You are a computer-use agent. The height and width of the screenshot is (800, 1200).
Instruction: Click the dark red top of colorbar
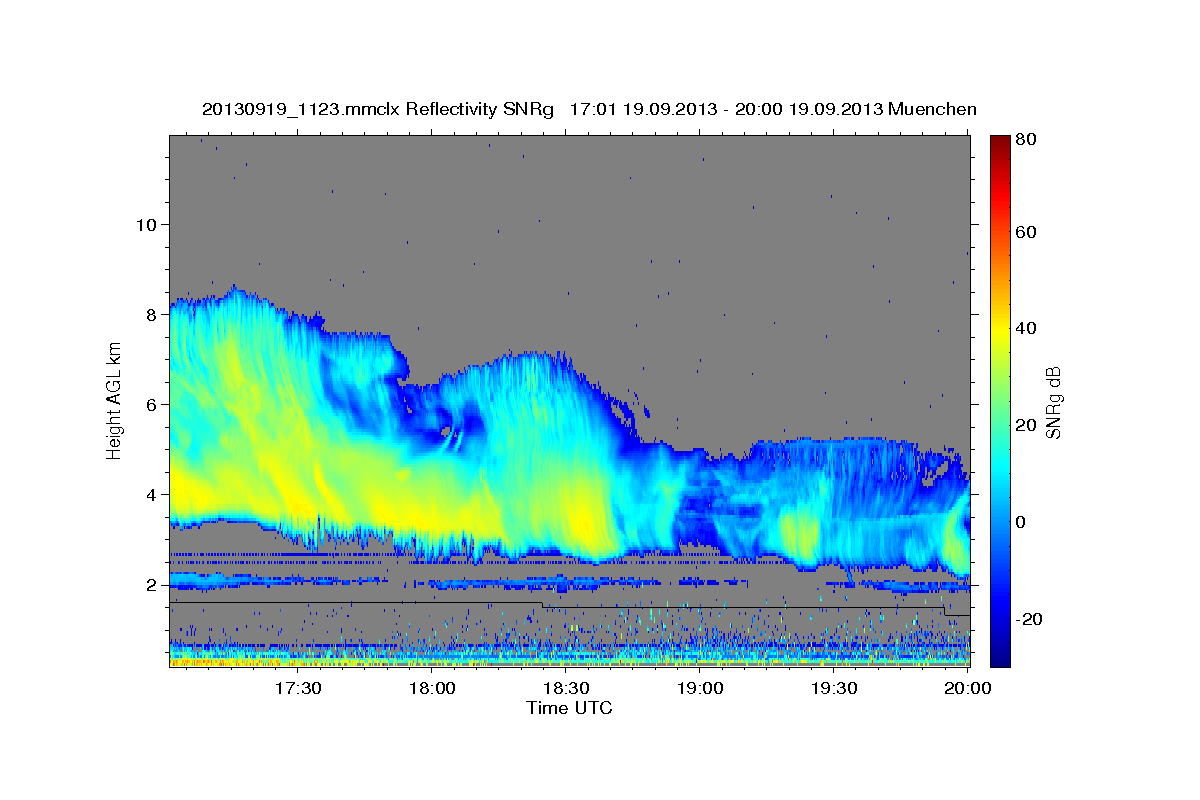coord(1000,143)
